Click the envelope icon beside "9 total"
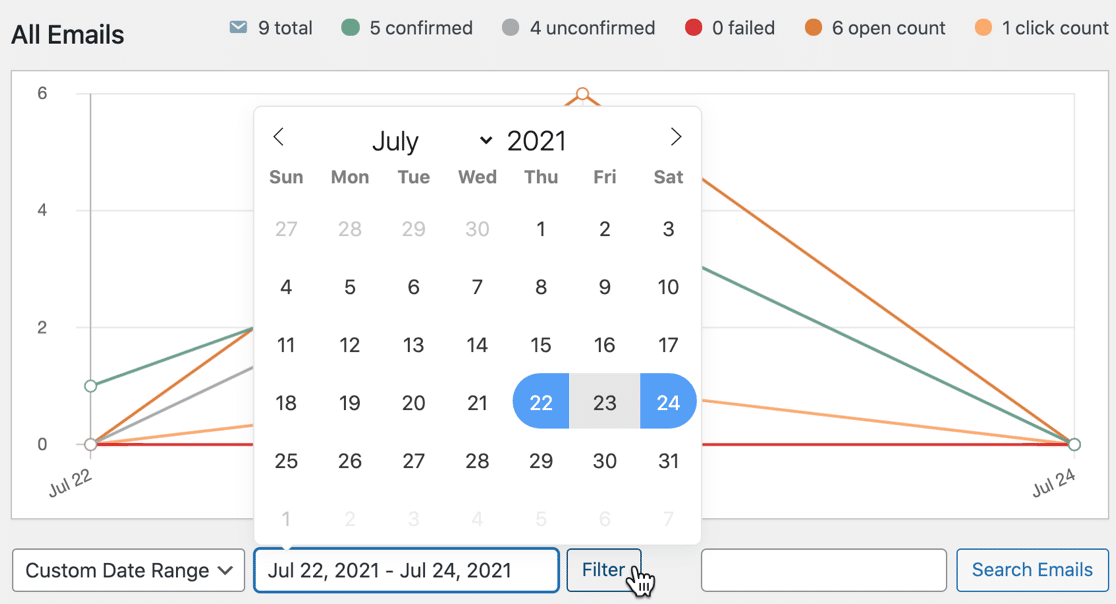The height and width of the screenshot is (604, 1116). pos(238,28)
